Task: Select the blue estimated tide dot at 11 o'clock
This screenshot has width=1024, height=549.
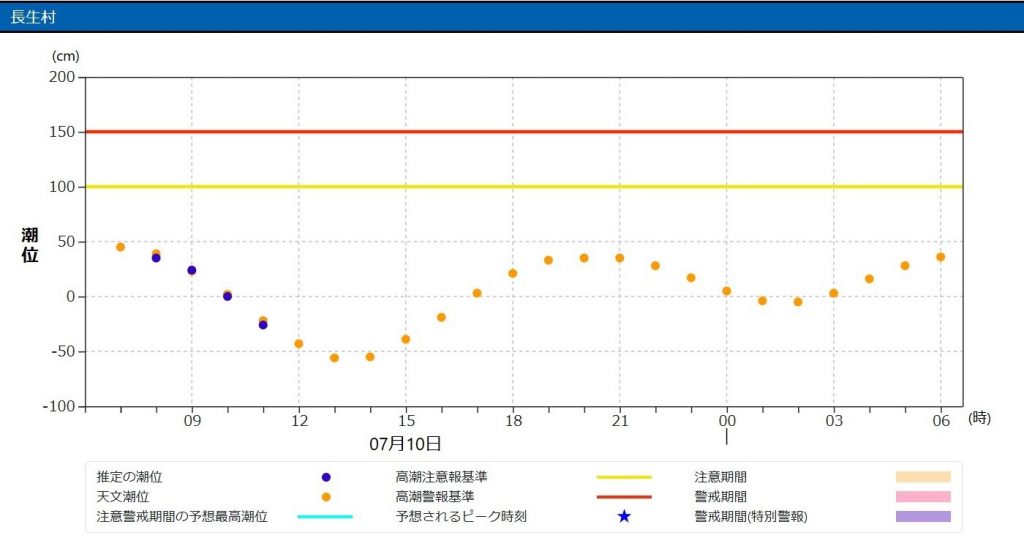Action: (x=263, y=325)
